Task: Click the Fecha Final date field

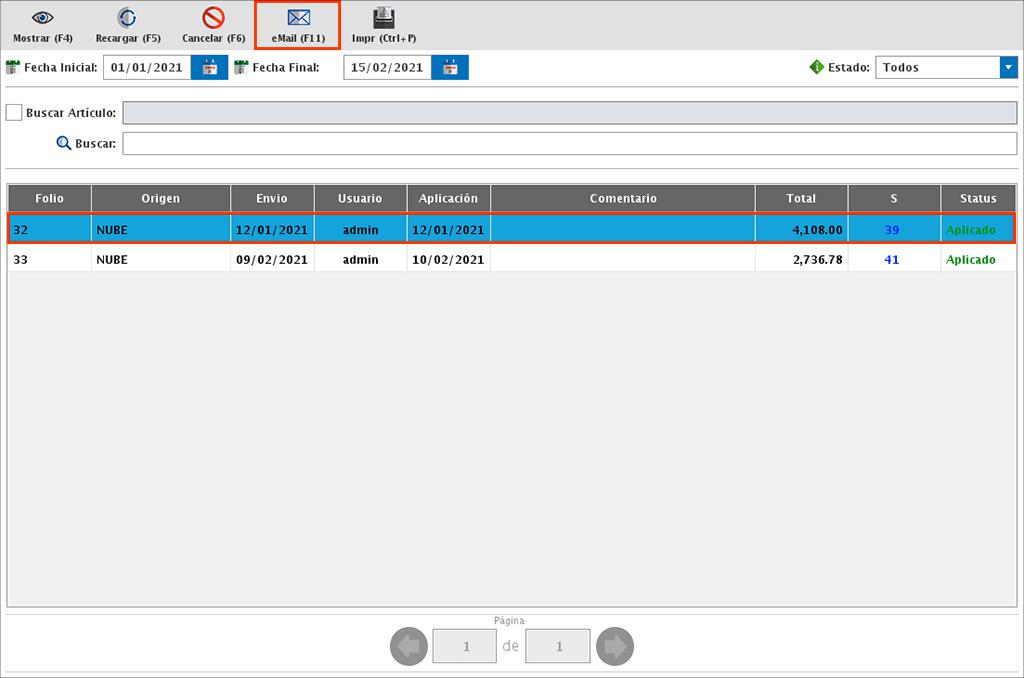Action: [x=387, y=68]
